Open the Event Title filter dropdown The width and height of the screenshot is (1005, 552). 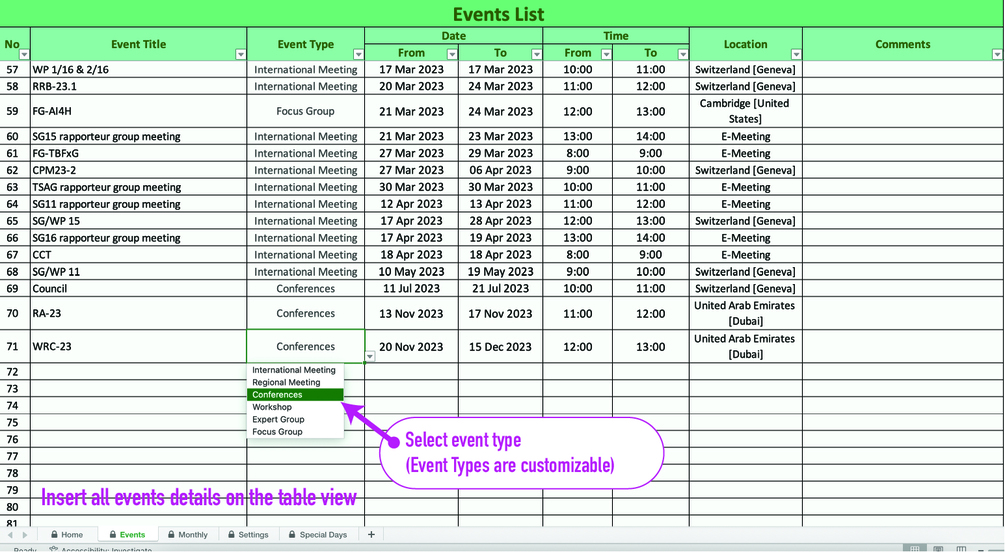[x=240, y=54]
